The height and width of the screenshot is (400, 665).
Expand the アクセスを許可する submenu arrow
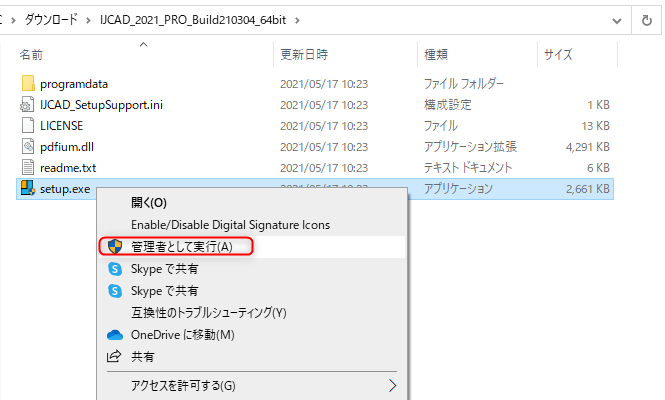pos(392,386)
